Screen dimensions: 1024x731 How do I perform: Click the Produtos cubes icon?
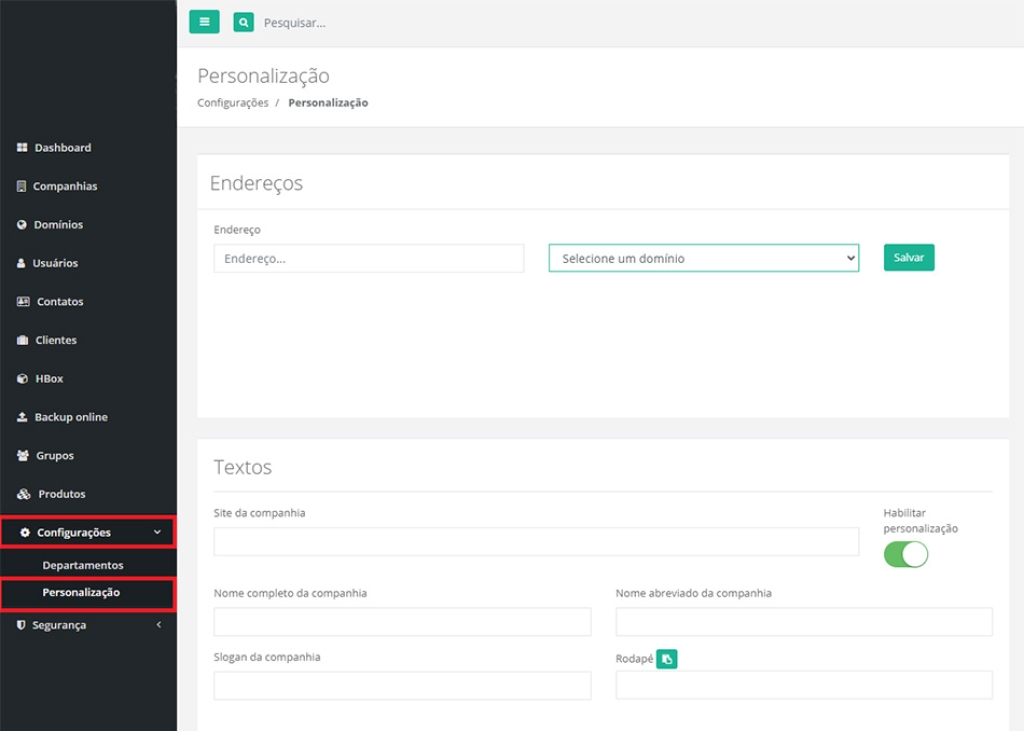tap(24, 494)
